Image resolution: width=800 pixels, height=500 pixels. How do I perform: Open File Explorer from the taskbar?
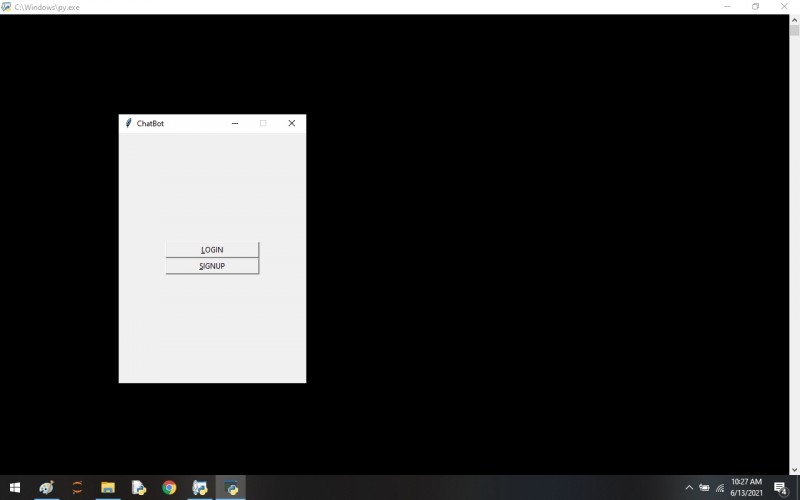click(x=108, y=488)
